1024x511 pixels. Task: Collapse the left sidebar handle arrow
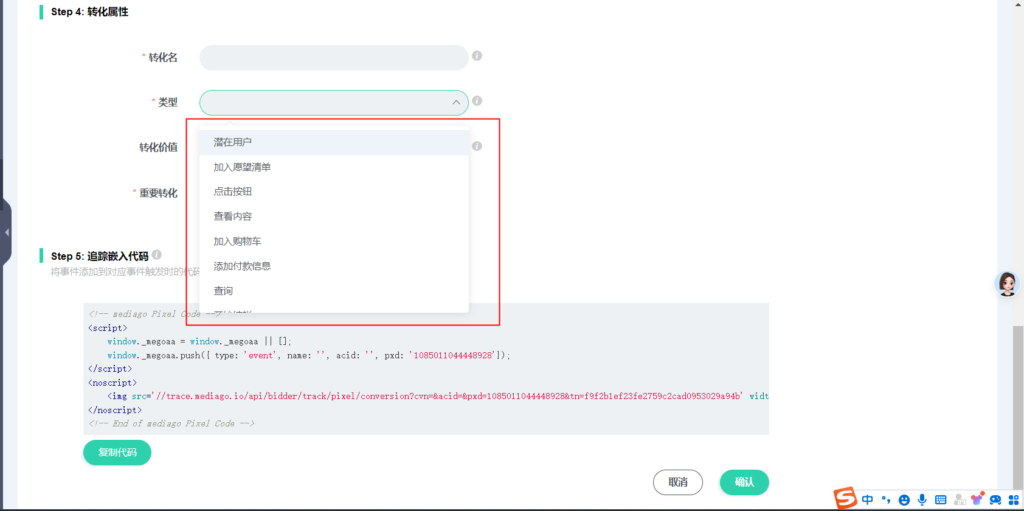(x=6, y=233)
